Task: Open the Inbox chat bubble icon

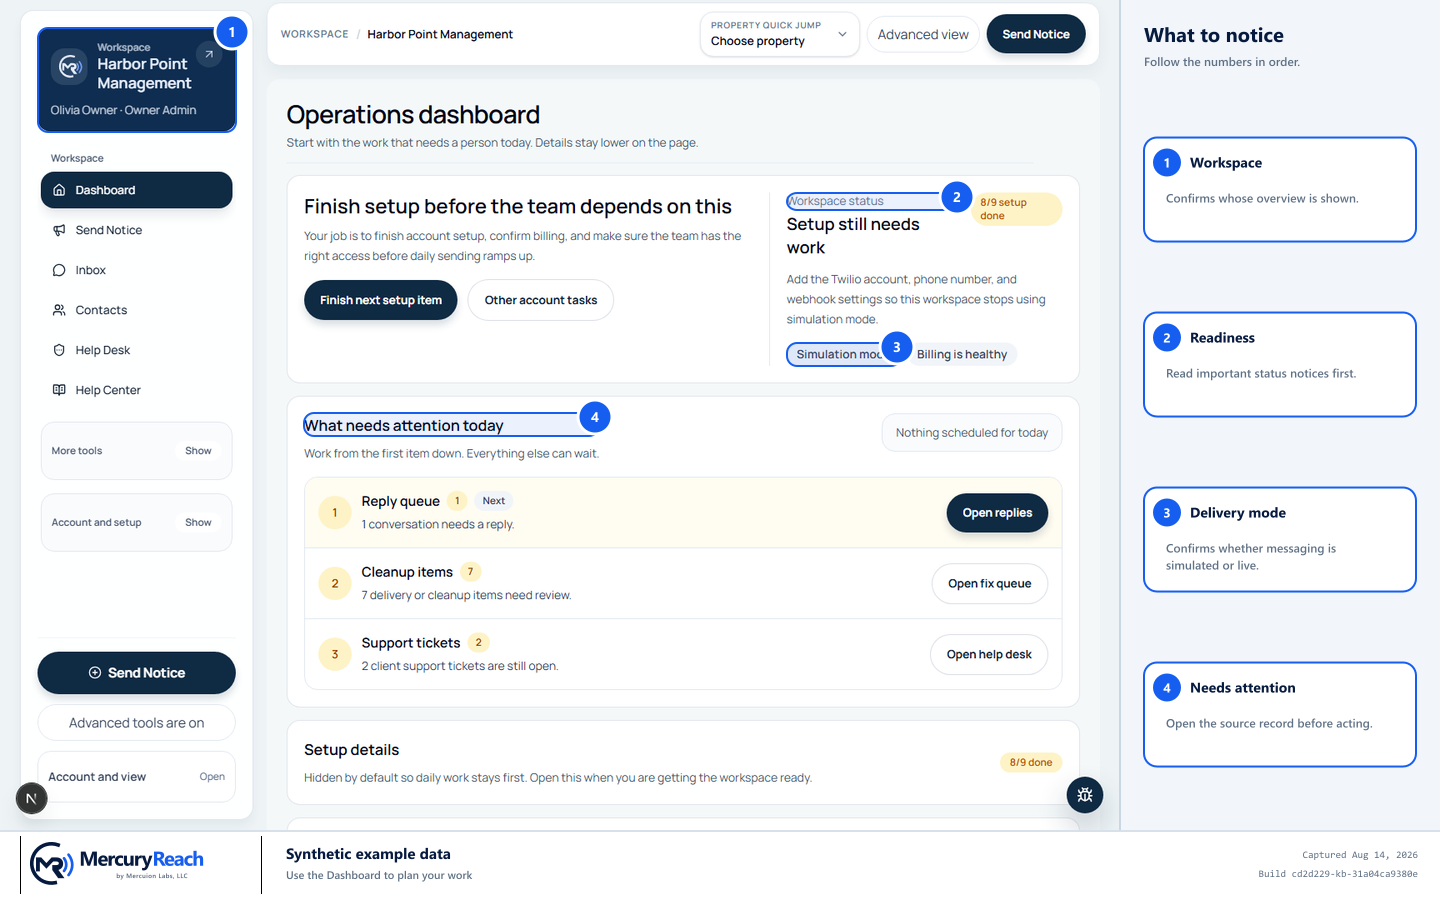Action: pos(59,270)
